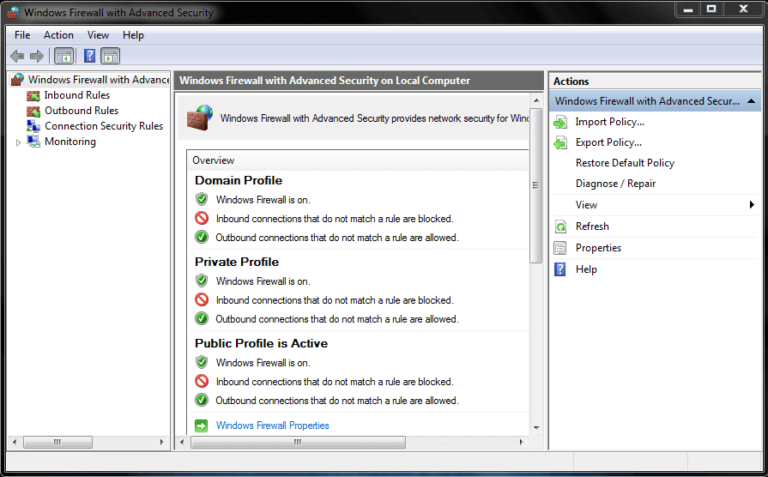The height and width of the screenshot is (477, 768).
Task: Select Inbound Rules in the tree
Action: tap(76, 95)
